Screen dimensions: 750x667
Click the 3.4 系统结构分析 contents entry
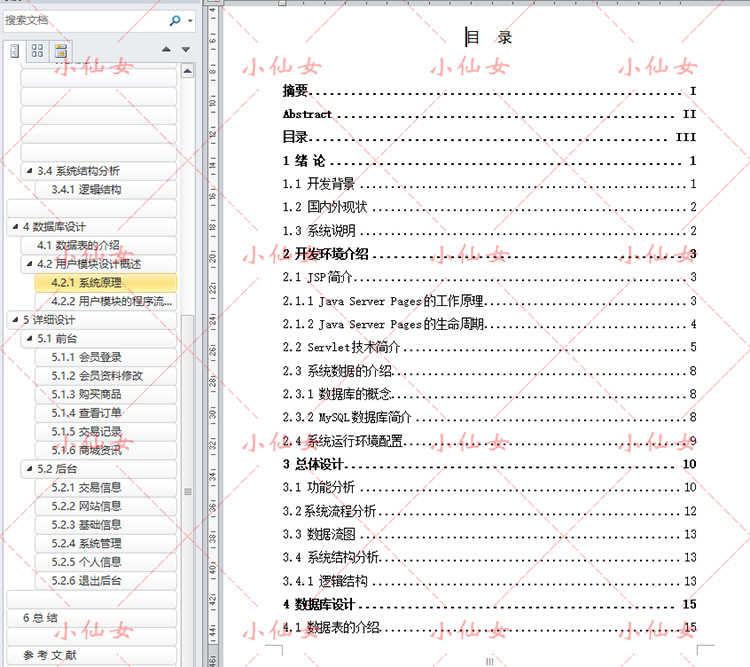click(x=489, y=557)
